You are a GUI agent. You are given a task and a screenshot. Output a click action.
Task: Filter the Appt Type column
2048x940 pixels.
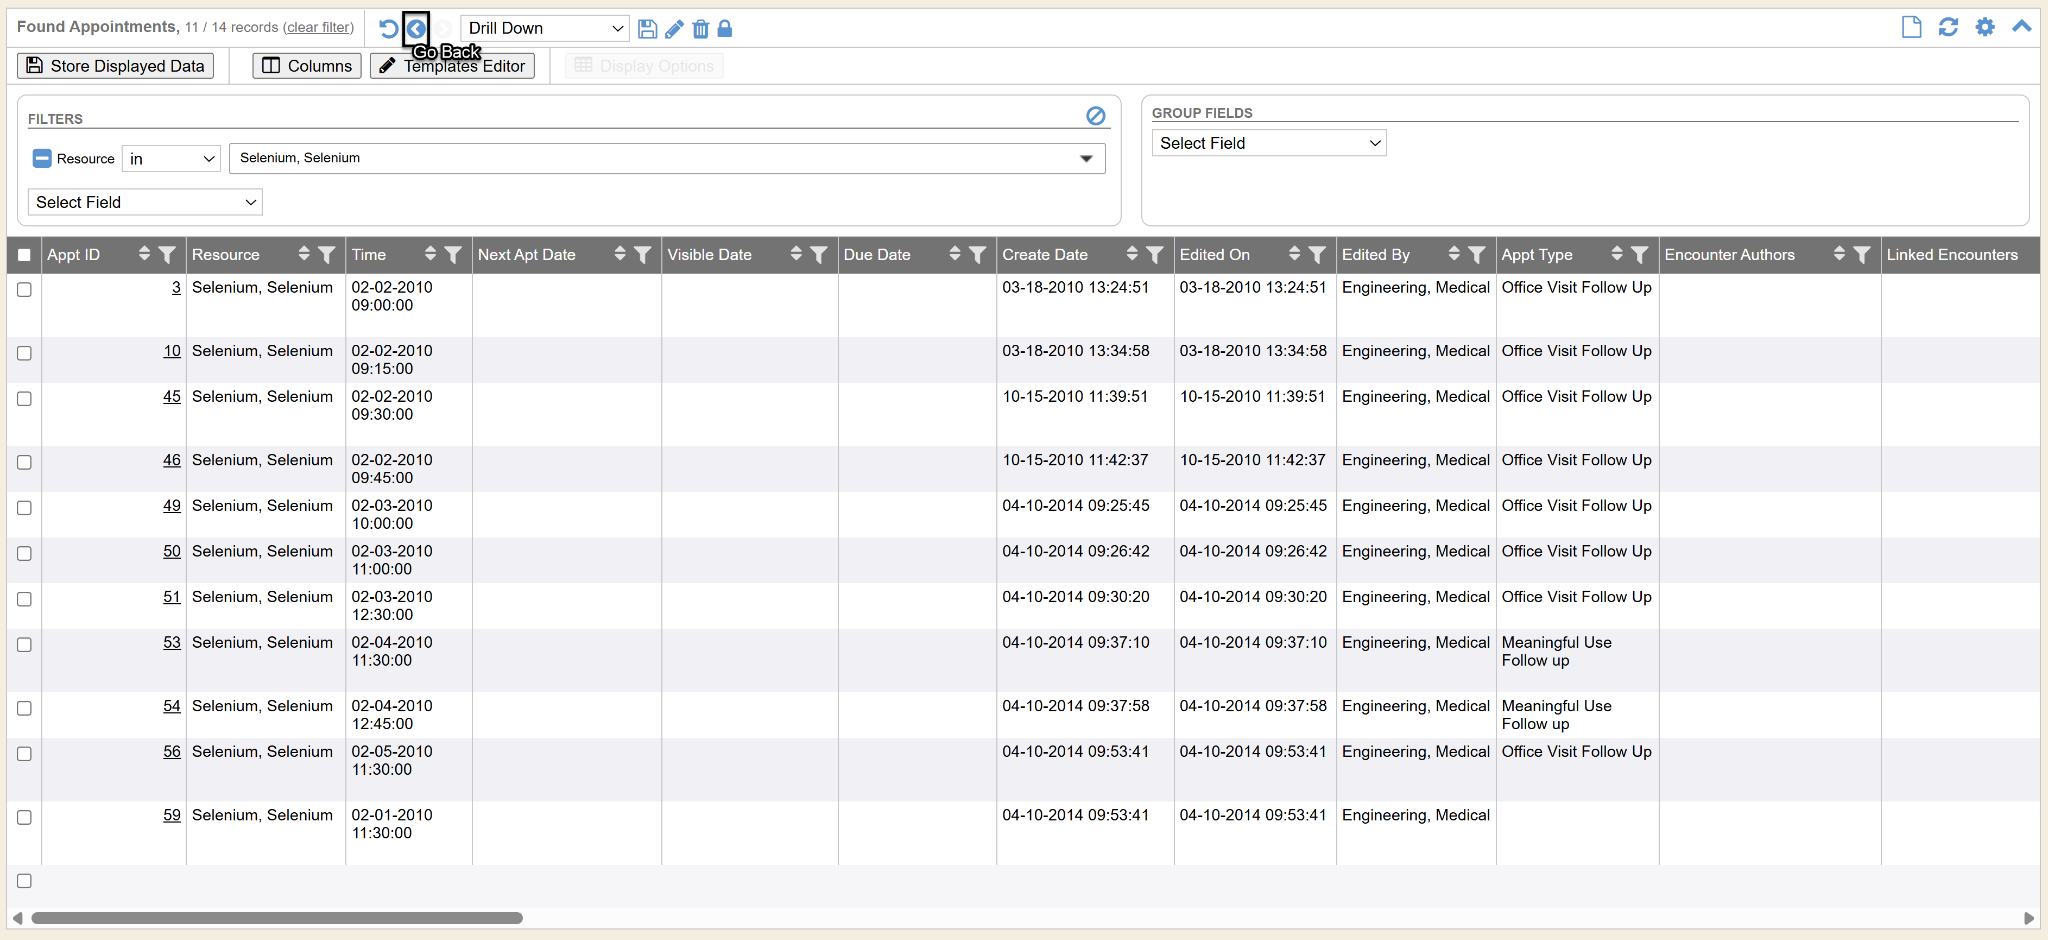pyautogui.click(x=1640, y=255)
